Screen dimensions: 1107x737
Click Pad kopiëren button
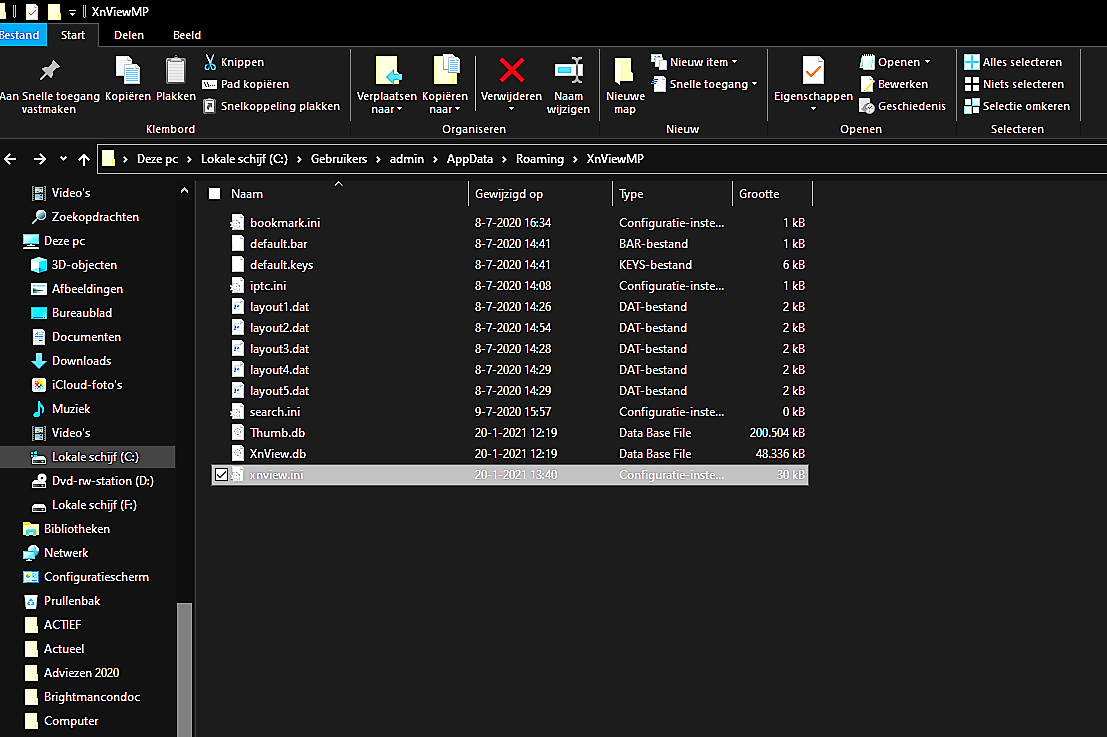(246, 84)
